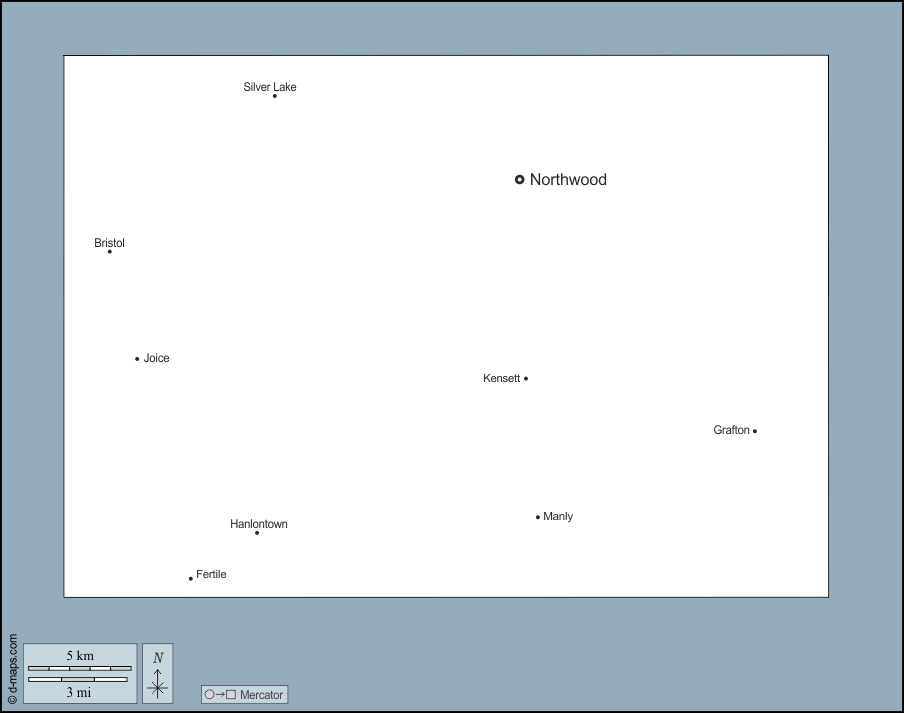This screenshot has height=713, width=904.
Task: Click the Fertile dot marker
Action: pos(191,579)
